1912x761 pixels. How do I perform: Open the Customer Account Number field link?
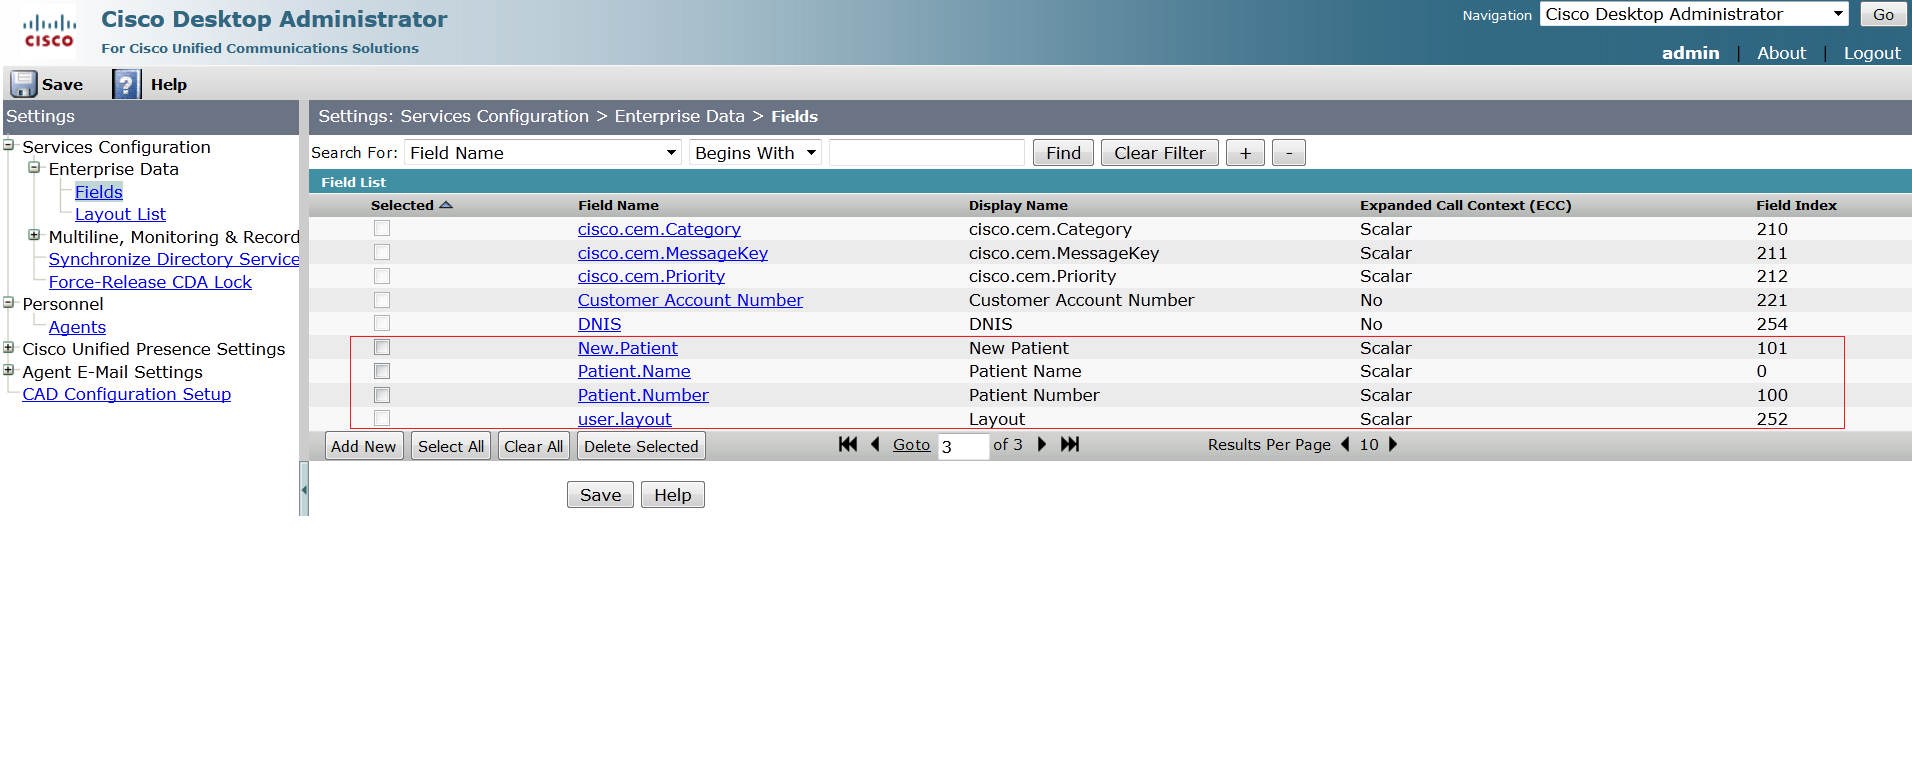coord(690,300)
